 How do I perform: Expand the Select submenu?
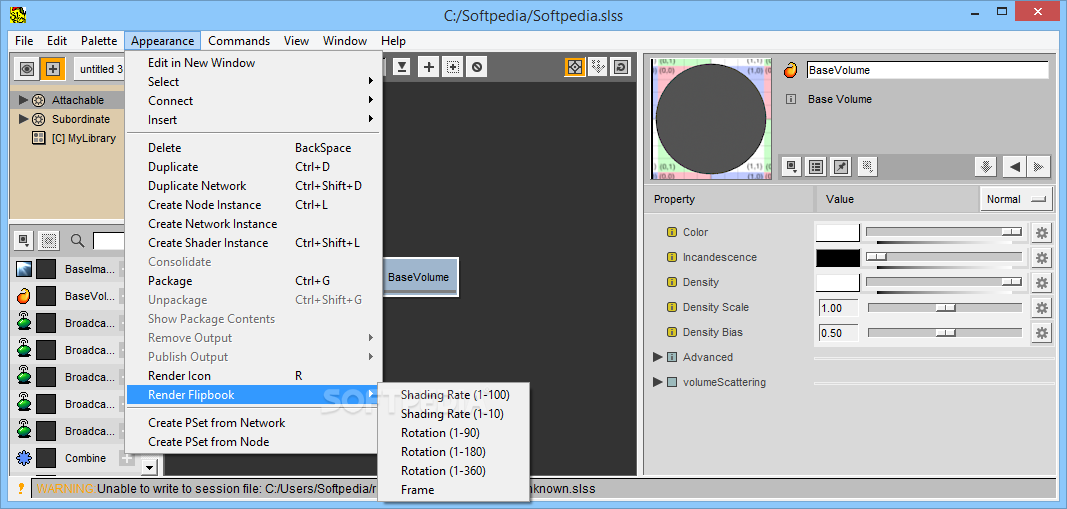255,82
